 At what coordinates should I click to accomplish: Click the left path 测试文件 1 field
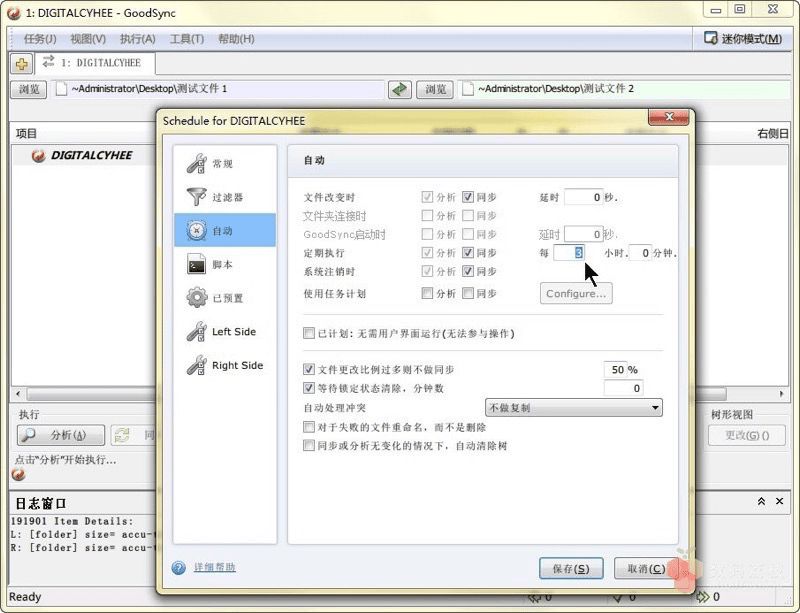[217, 89]
